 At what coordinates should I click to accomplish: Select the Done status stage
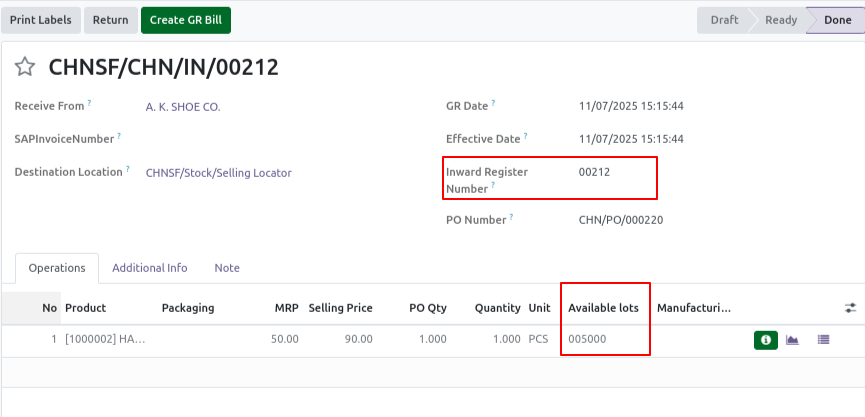[x=837, y=20]
